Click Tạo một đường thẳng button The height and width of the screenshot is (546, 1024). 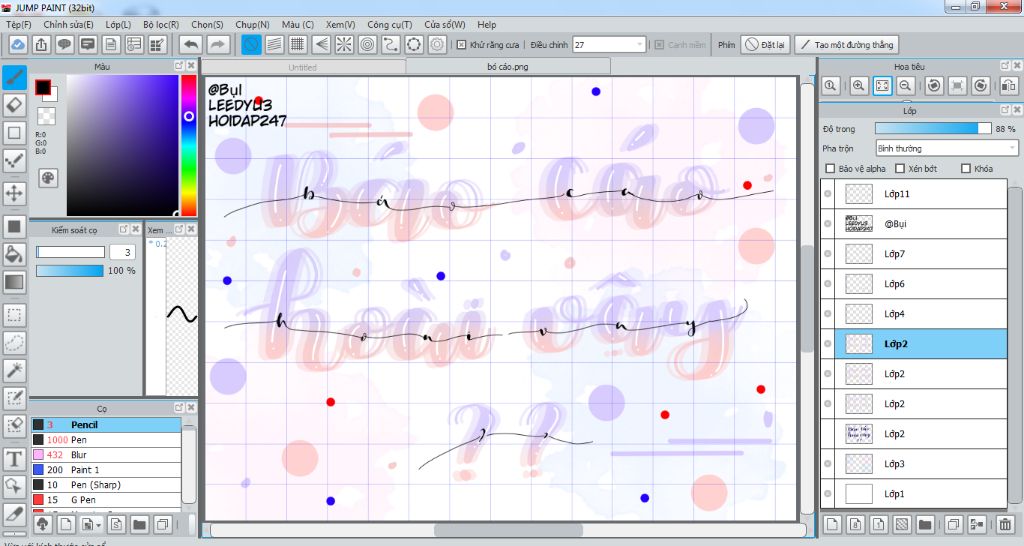tap(847, 44)
